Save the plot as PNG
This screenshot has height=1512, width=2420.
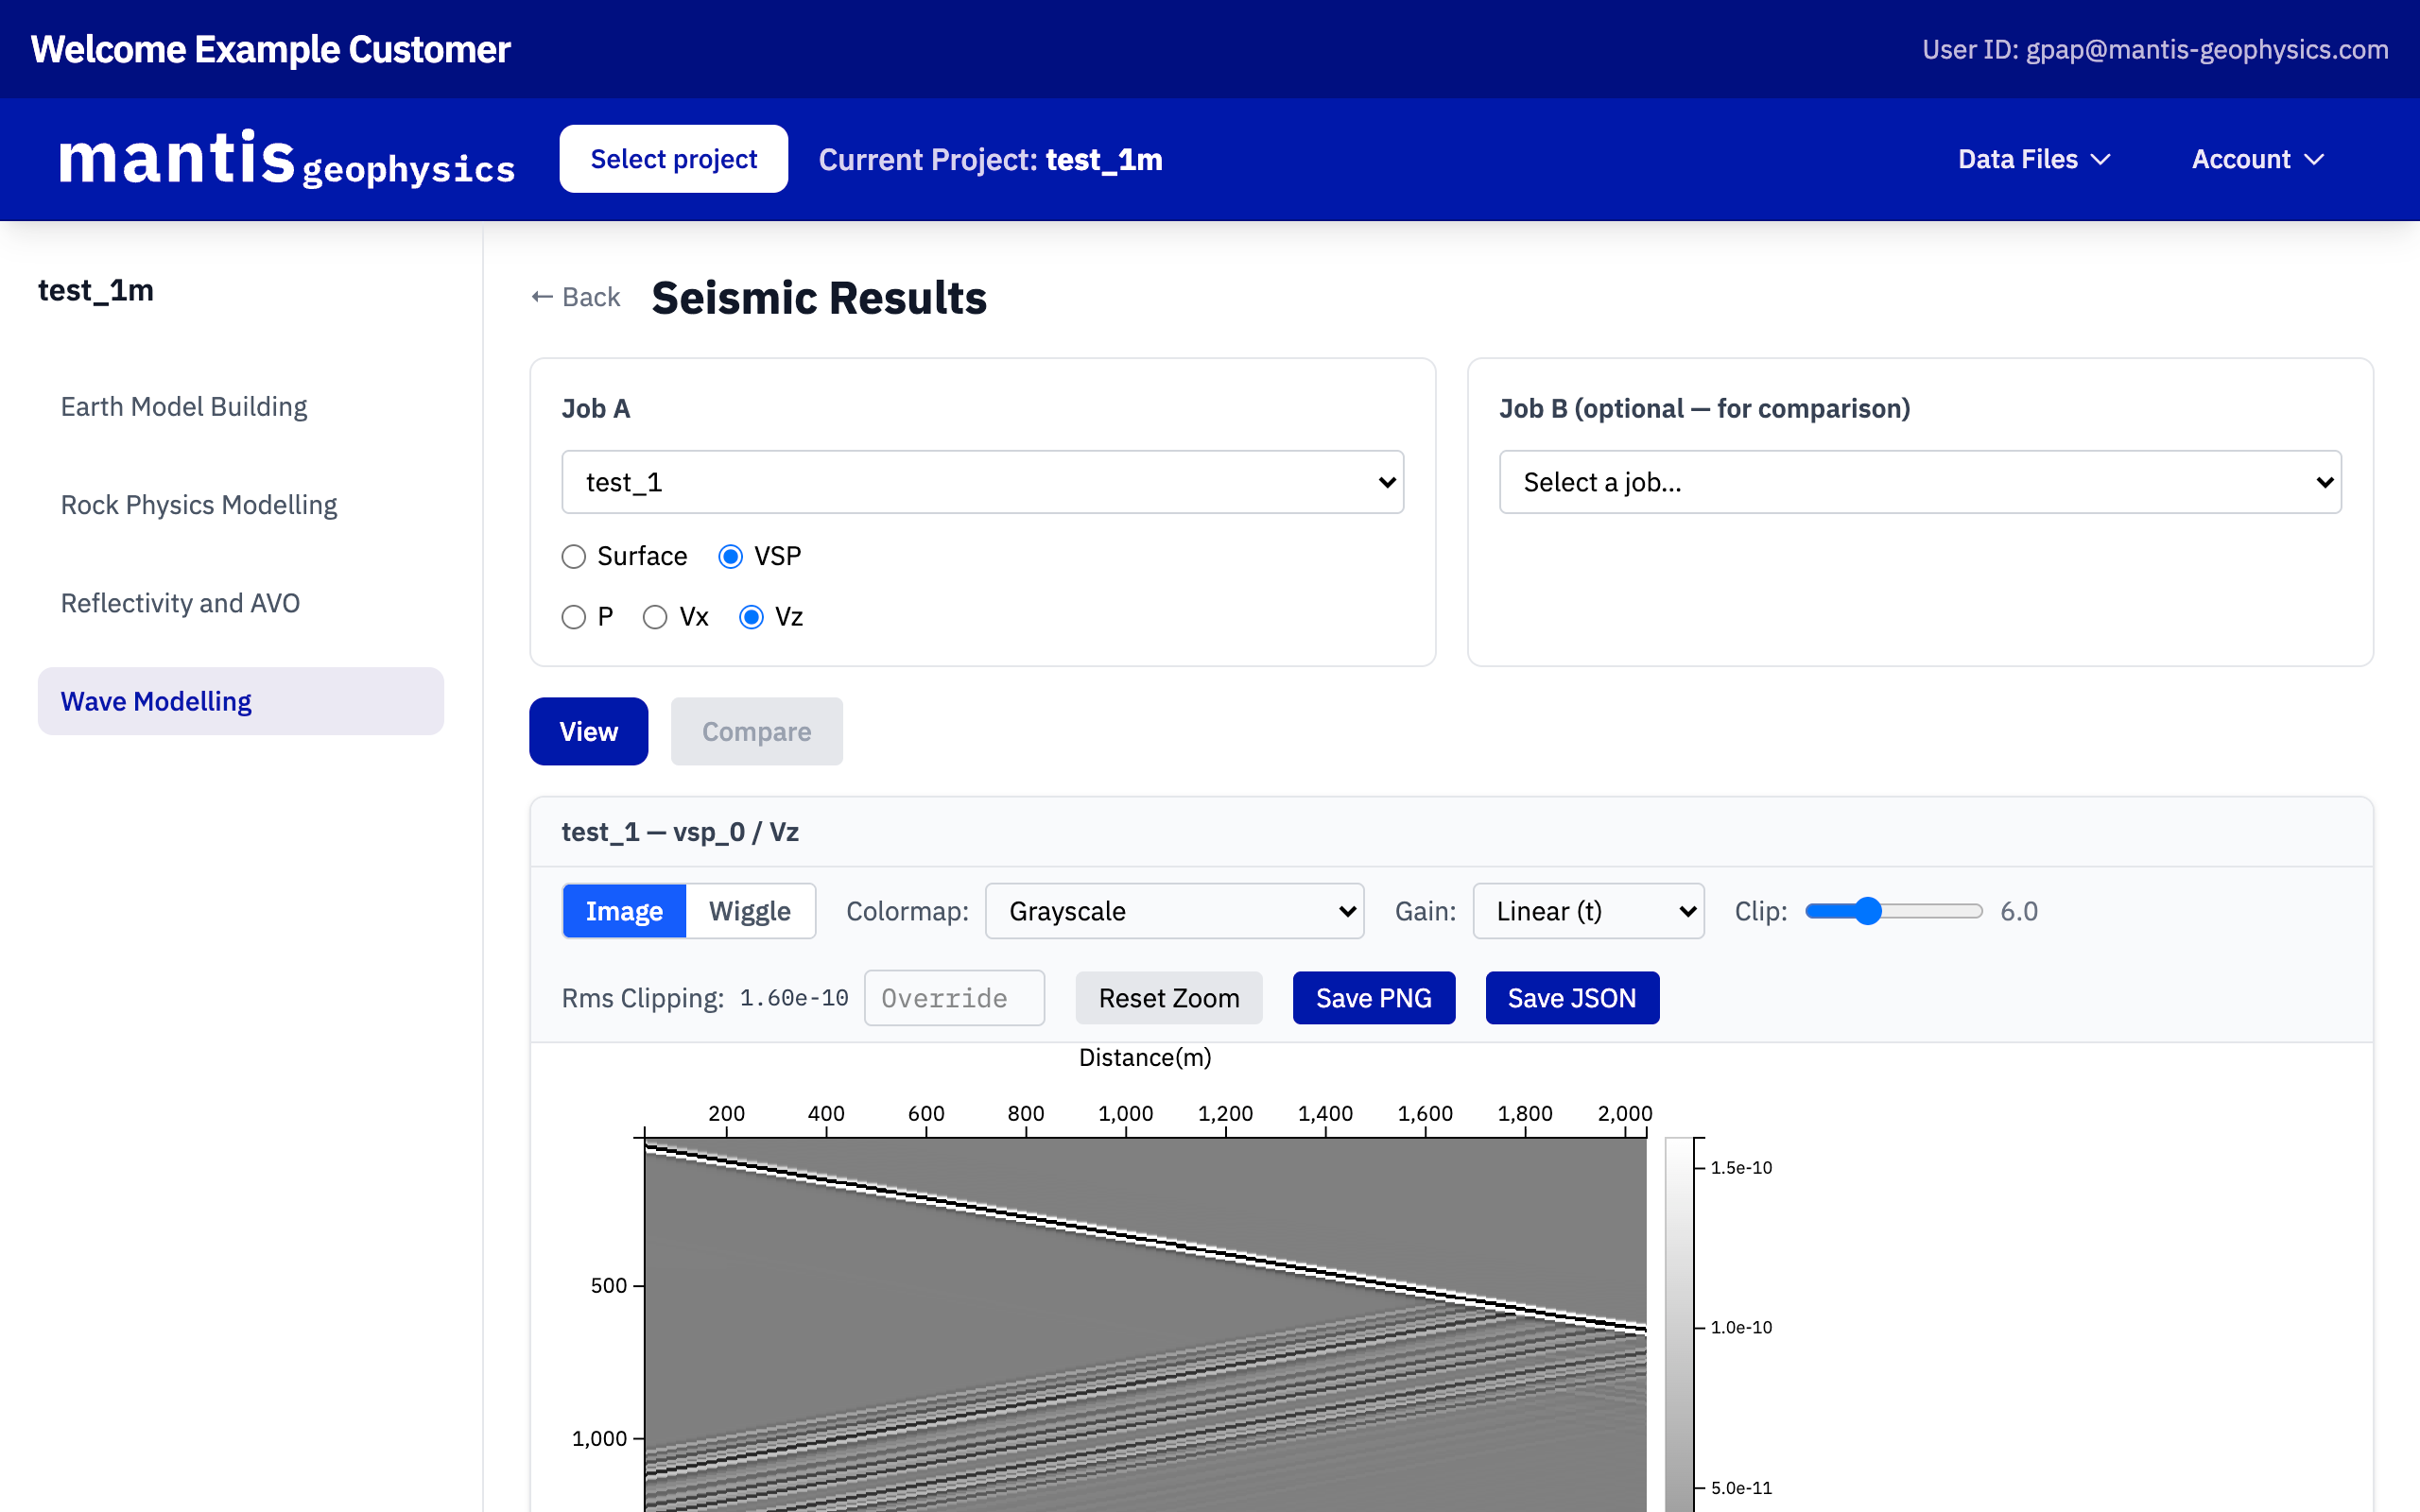click(x=1374, y=998)
